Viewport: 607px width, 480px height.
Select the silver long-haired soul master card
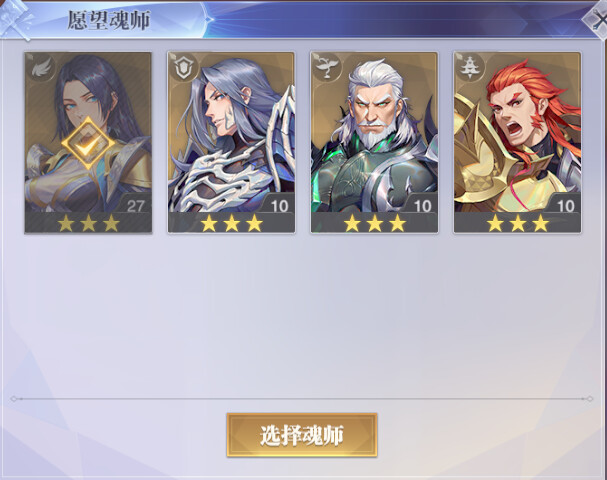click(x=231, y=142)
